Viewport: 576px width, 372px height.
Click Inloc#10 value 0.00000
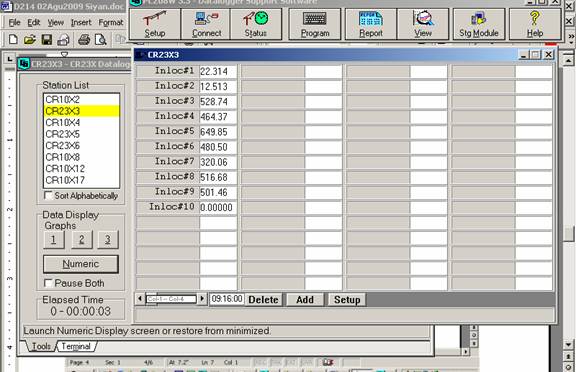[218, 207]
